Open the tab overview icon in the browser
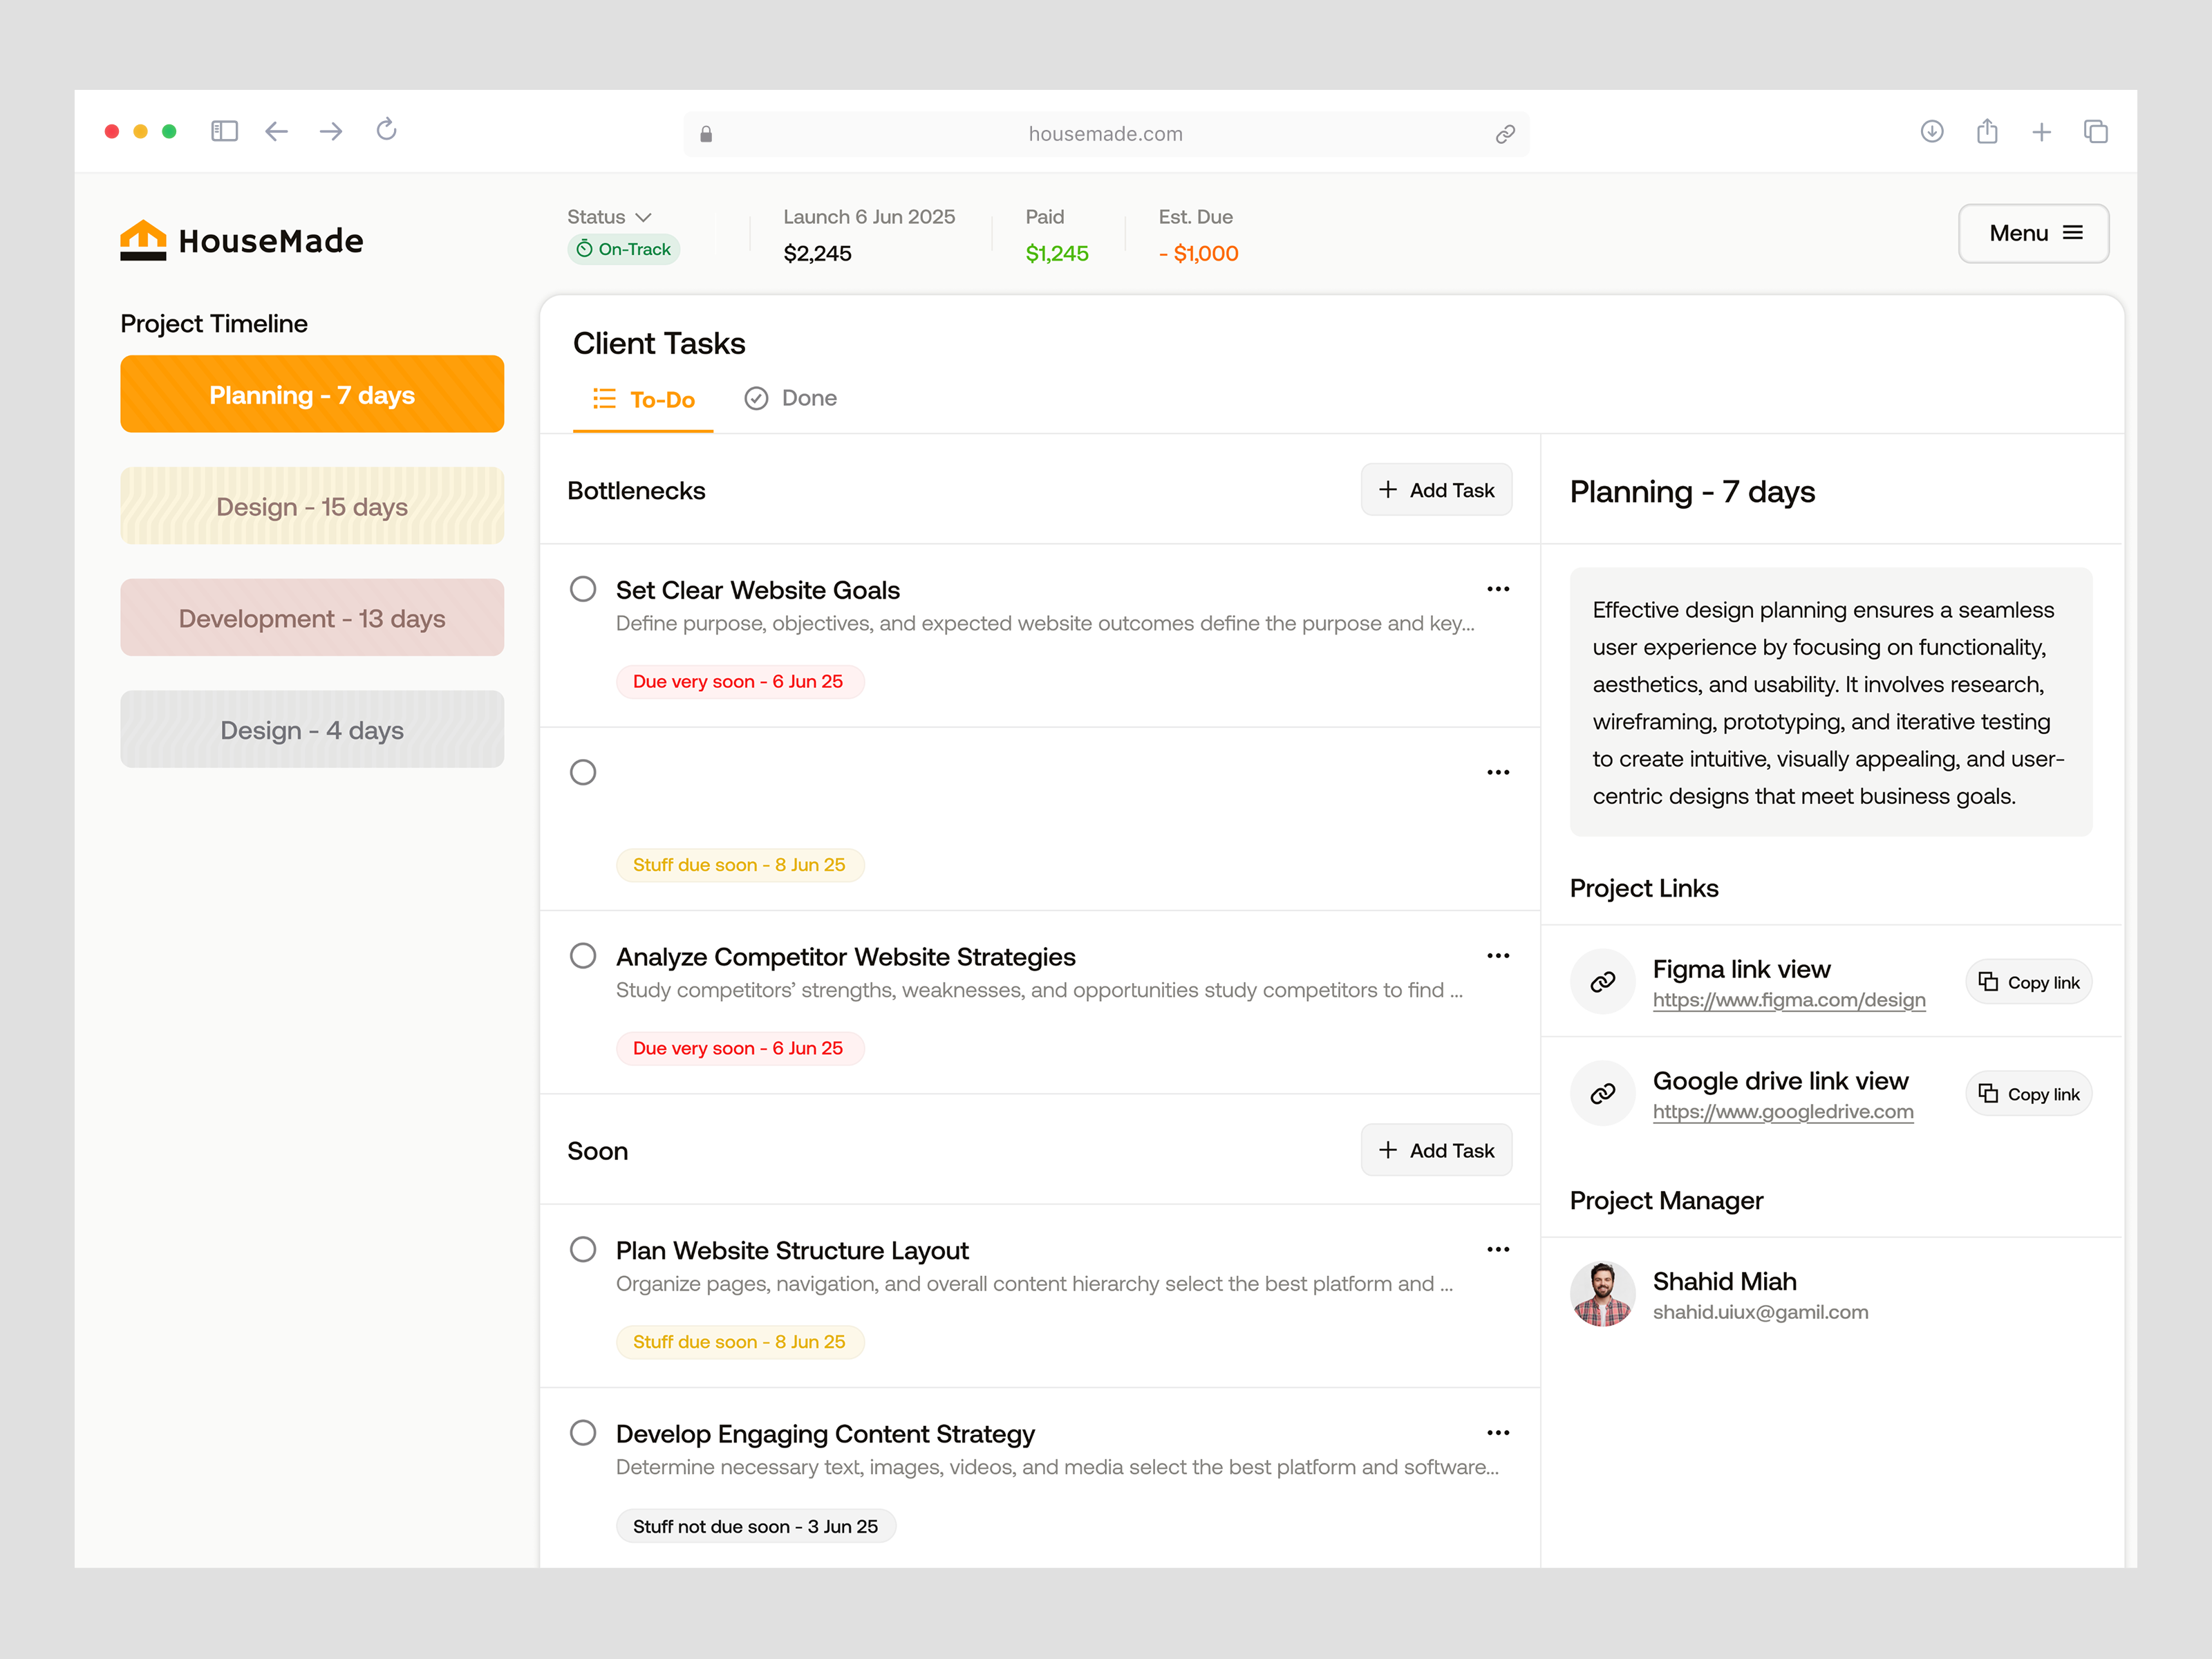Viewport: 2212px width, 1659px height. click(2095, 132)
